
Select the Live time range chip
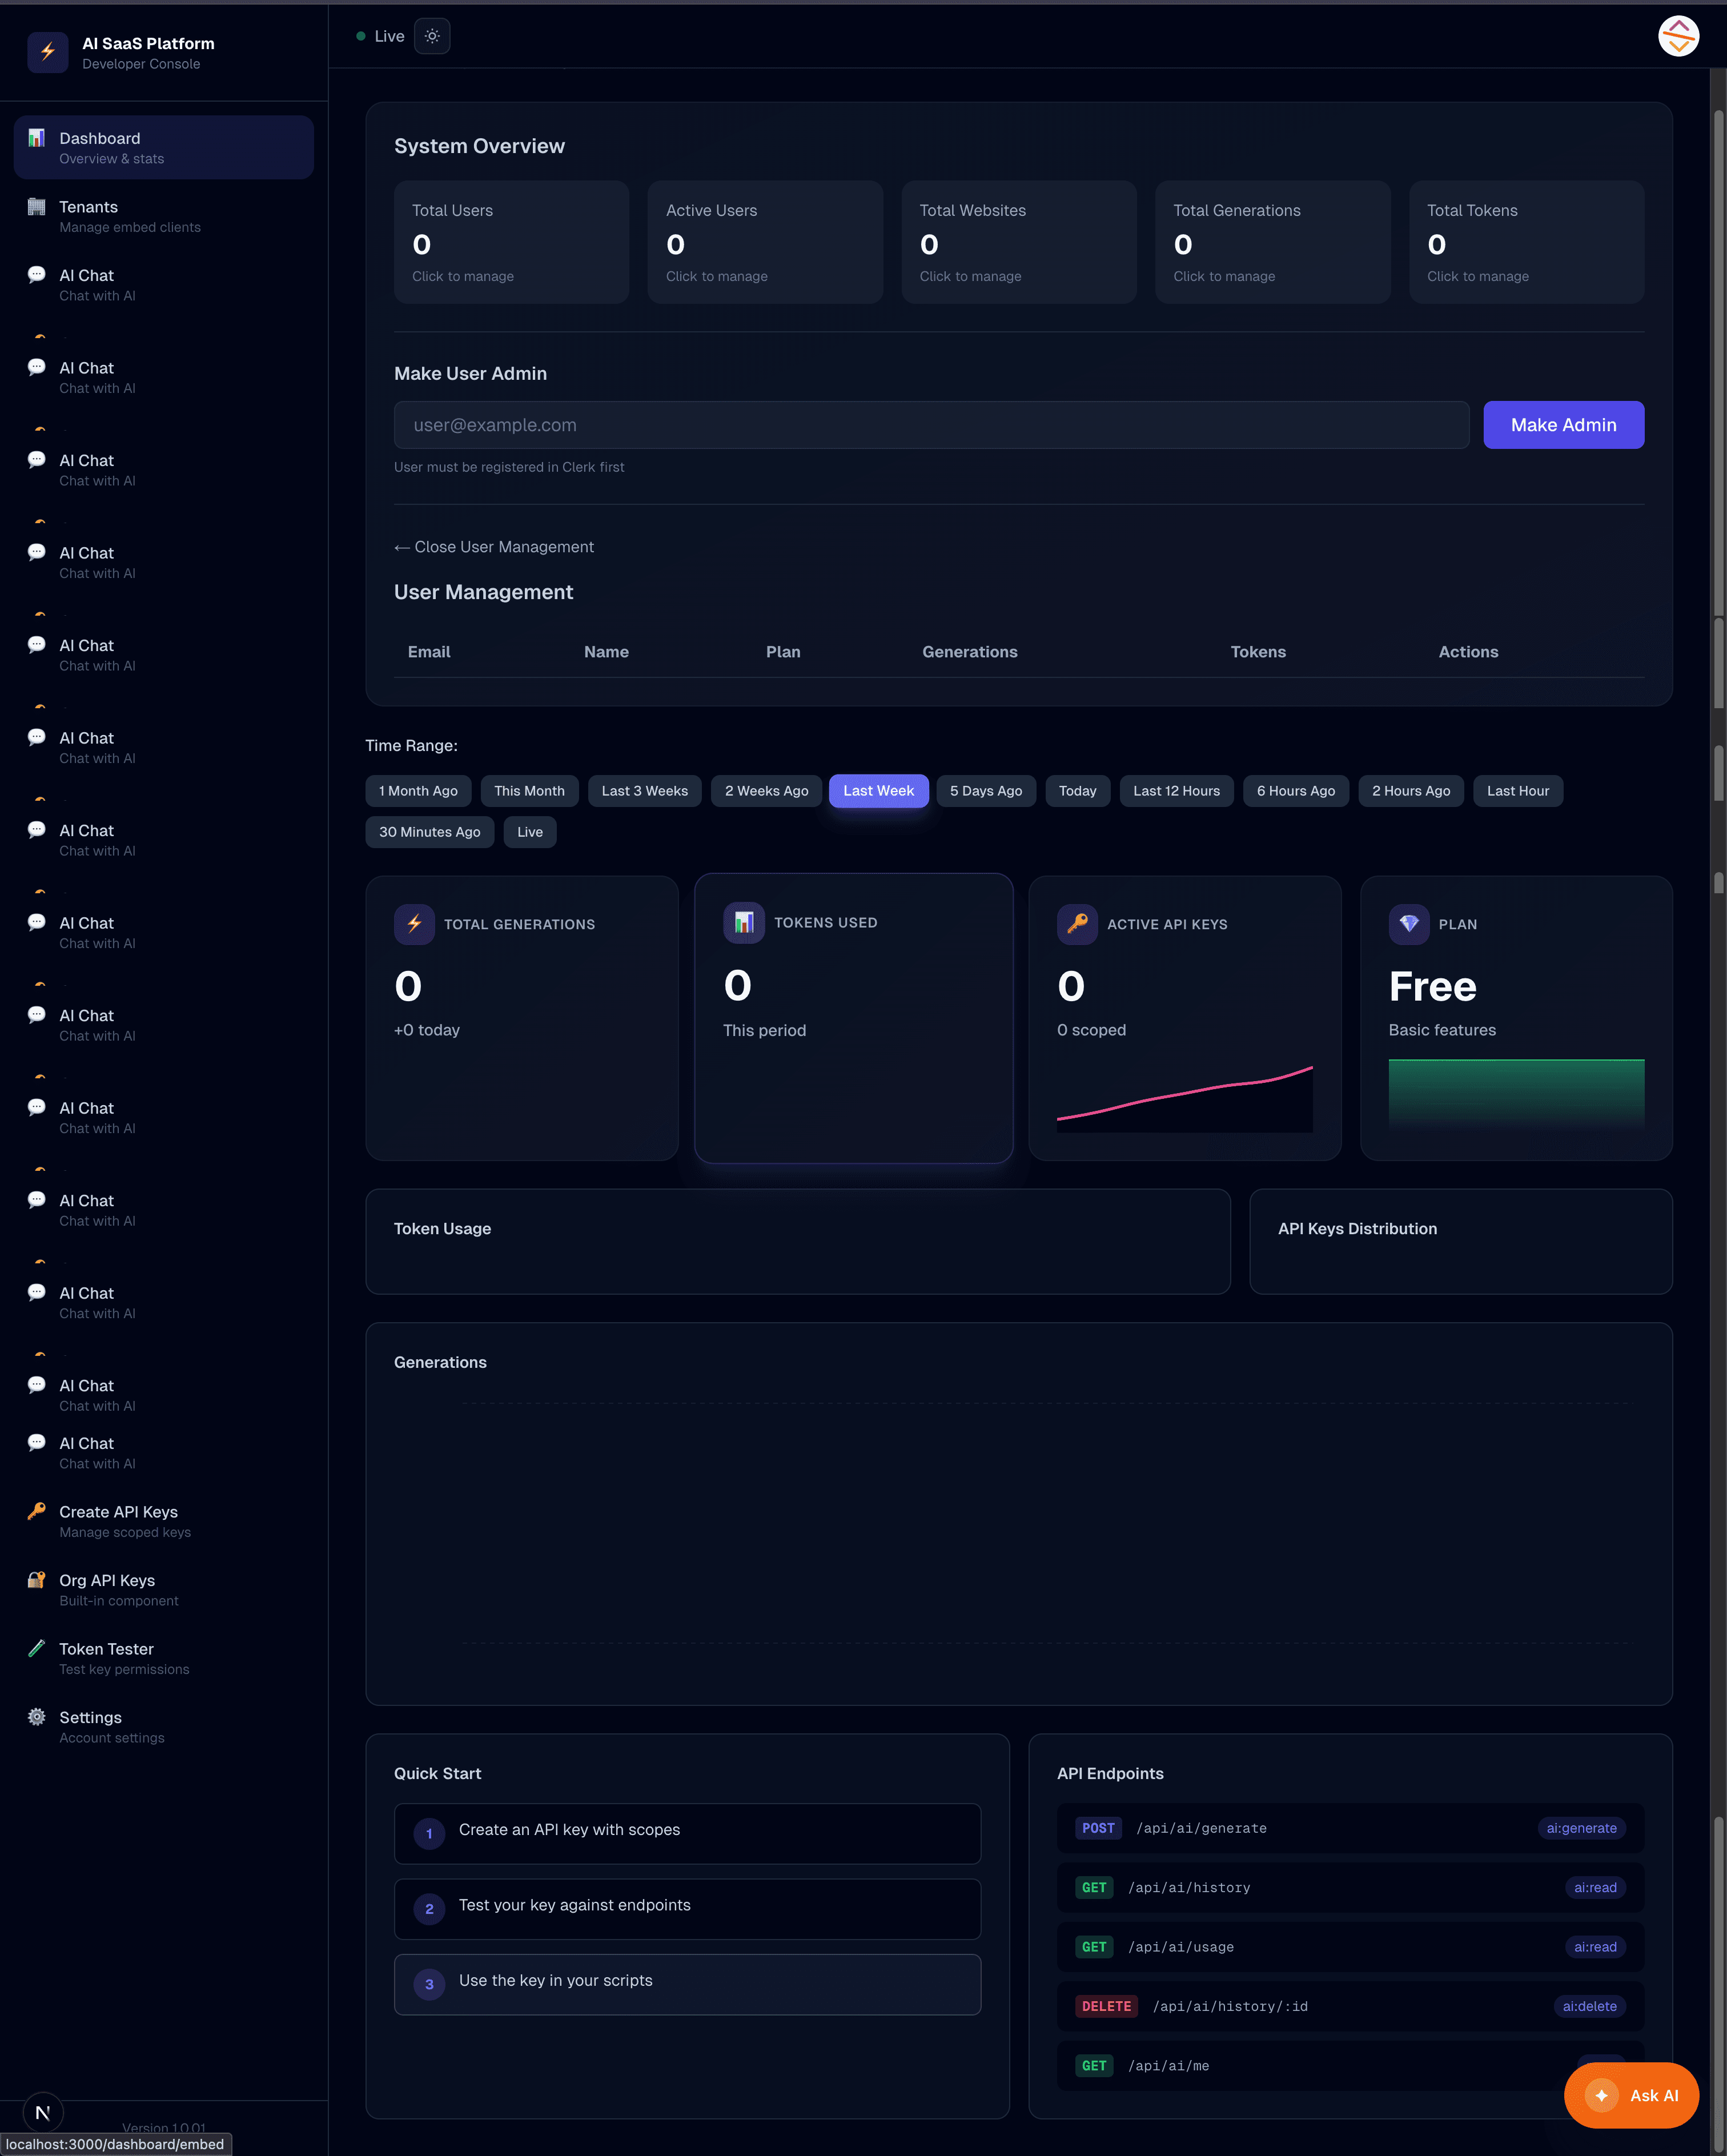coord(530,832)
